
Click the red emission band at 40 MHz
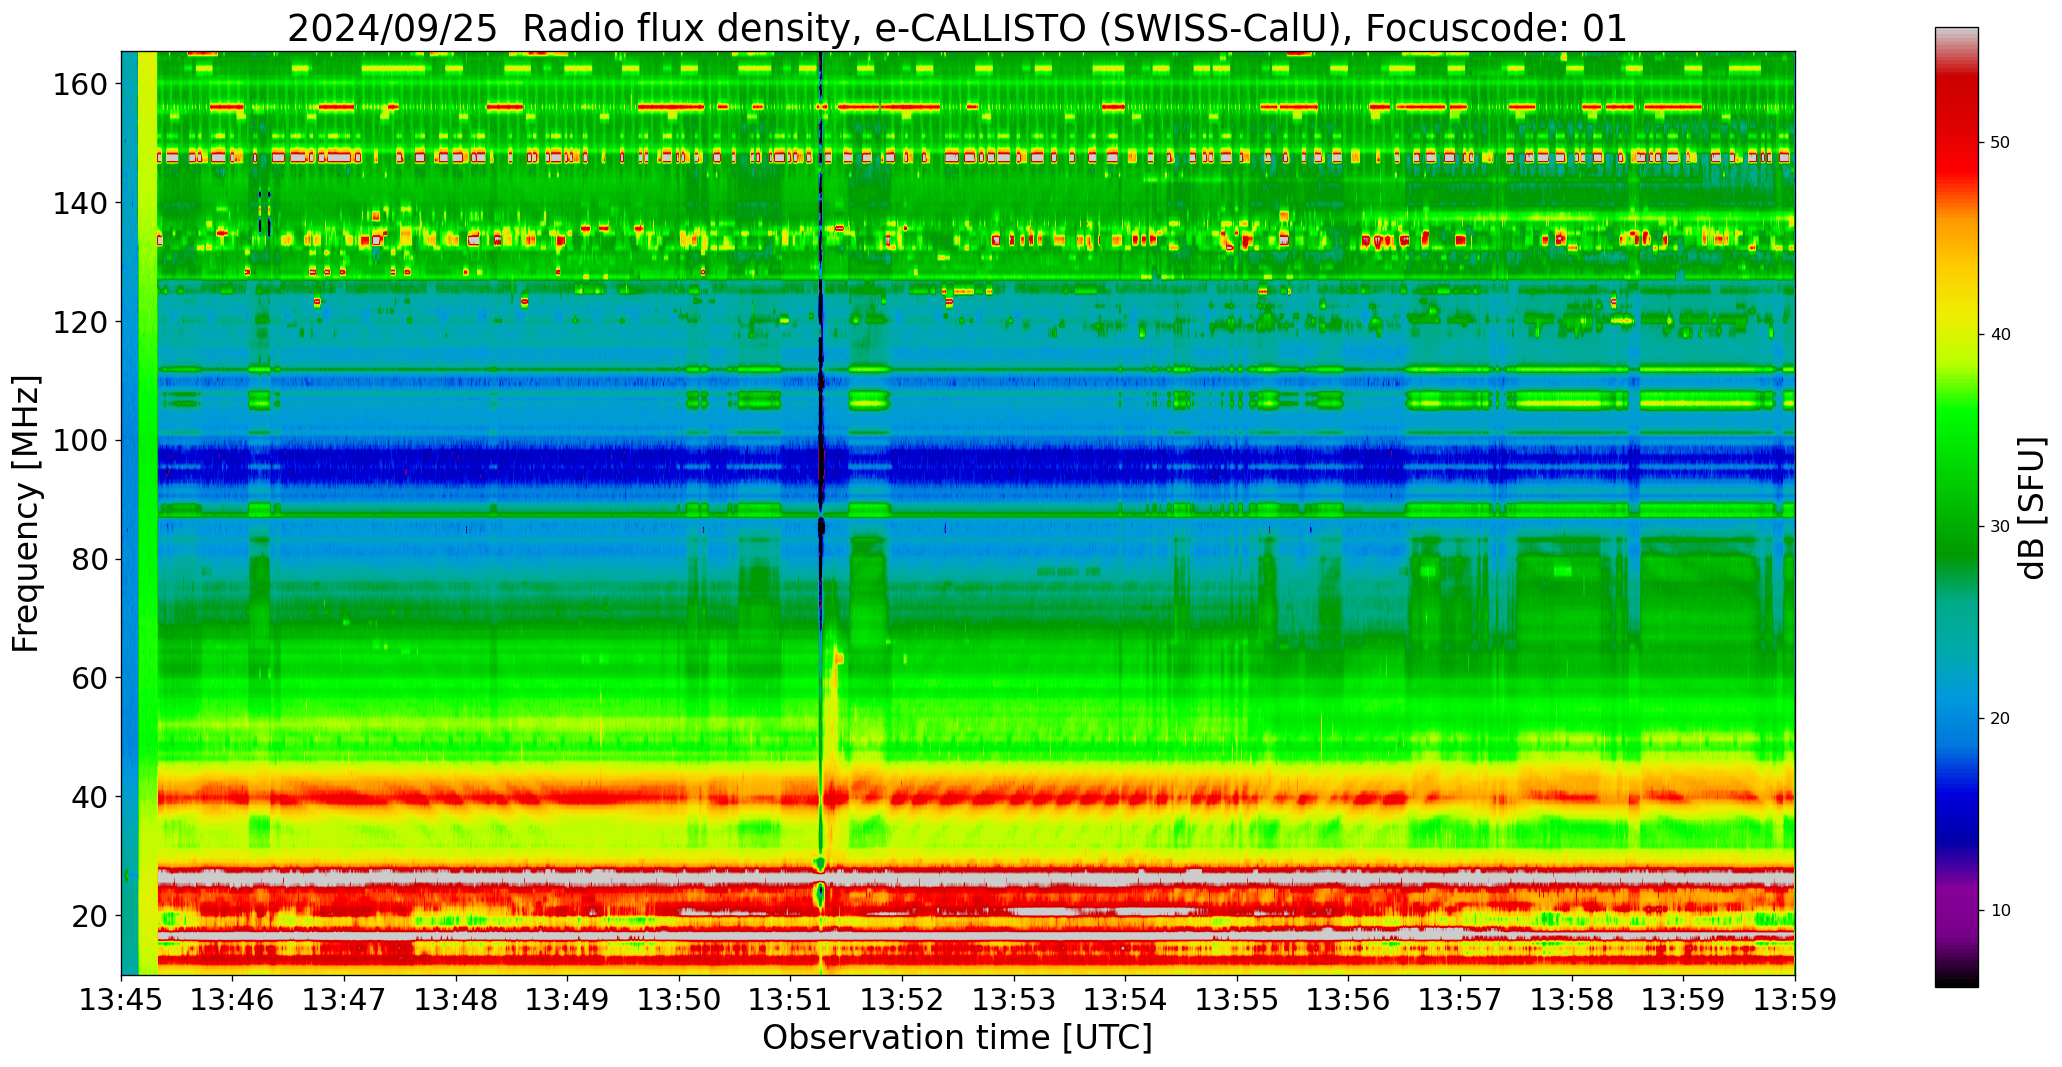coord(975,798)
